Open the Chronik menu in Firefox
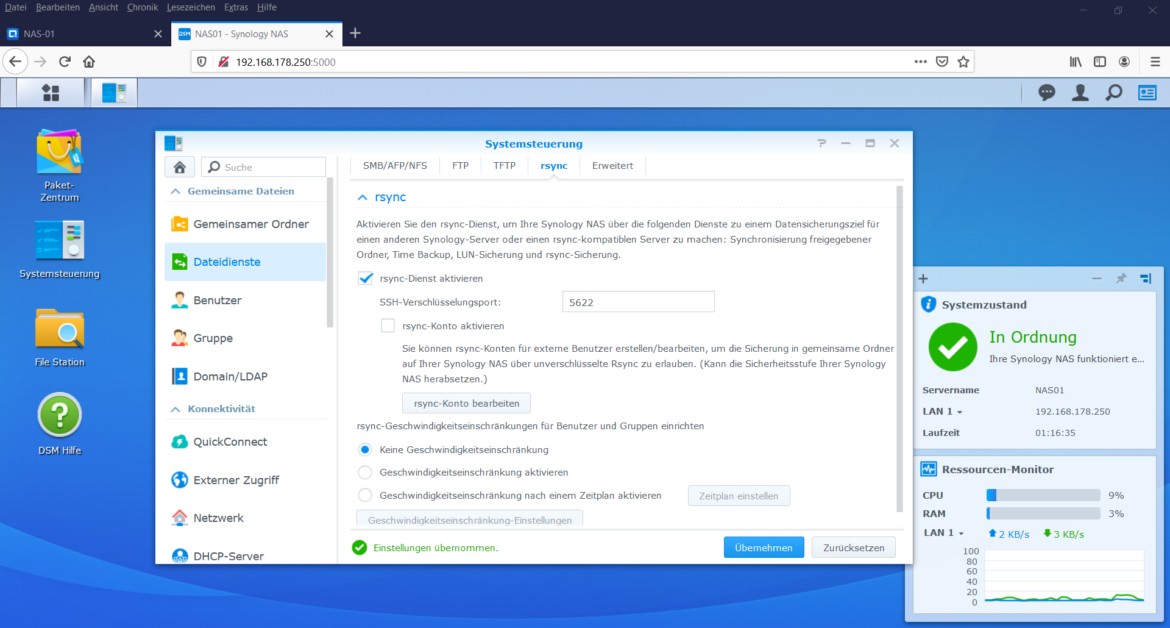The width and height of the screenshot is (1170, 628). 142,7
